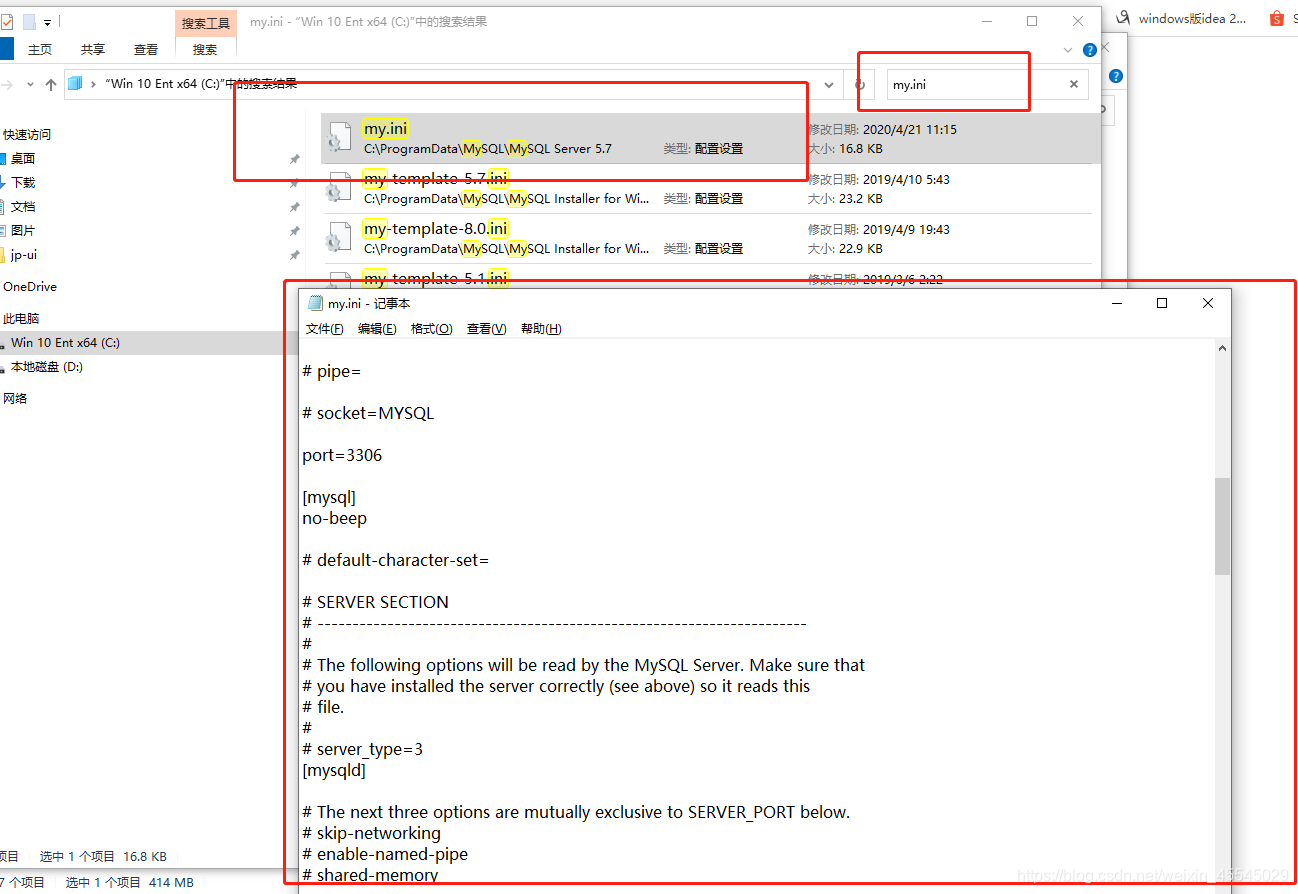The width and height of the screenshot is (1298, 894).
Task: Open the jp-ui folder in the navigation pane
Action: (x=24, y=254)
